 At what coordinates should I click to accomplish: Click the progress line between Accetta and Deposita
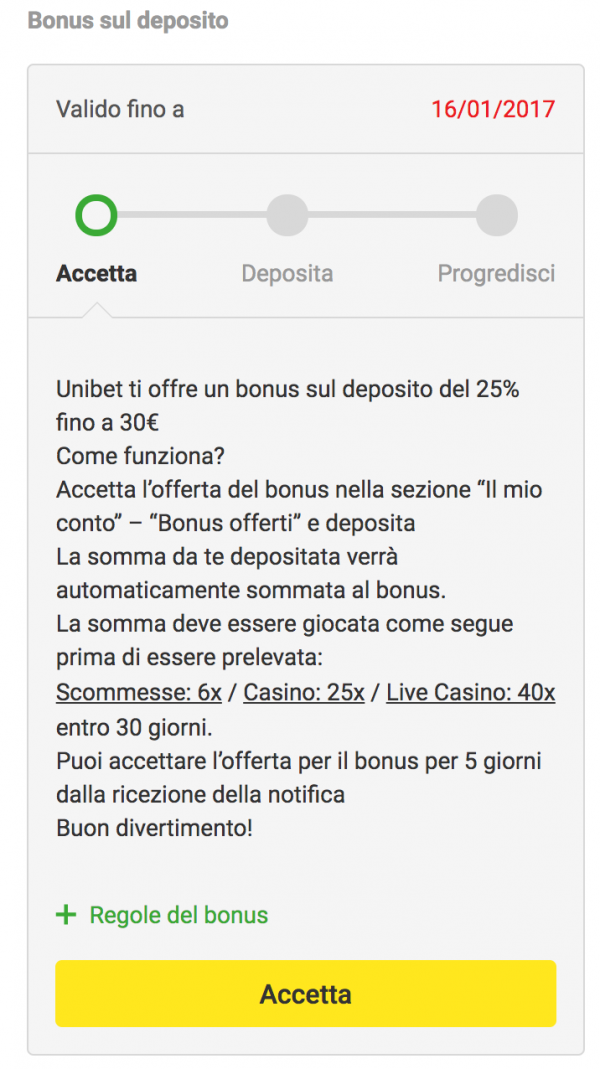tap(191, 215)
